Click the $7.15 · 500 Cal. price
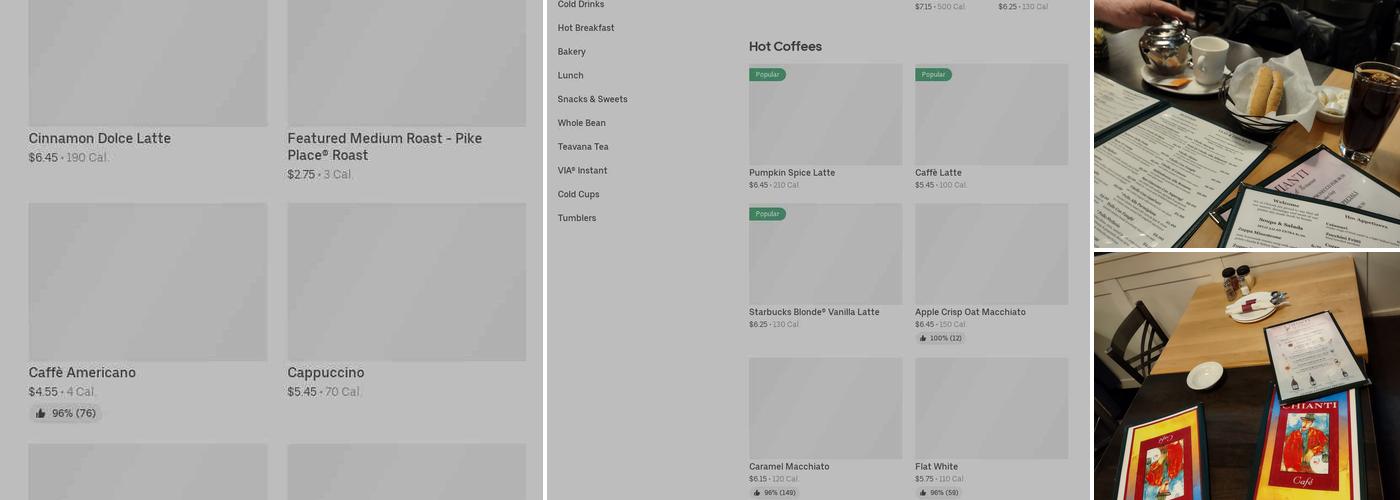The image size is (1400, 500). point(940,7)
